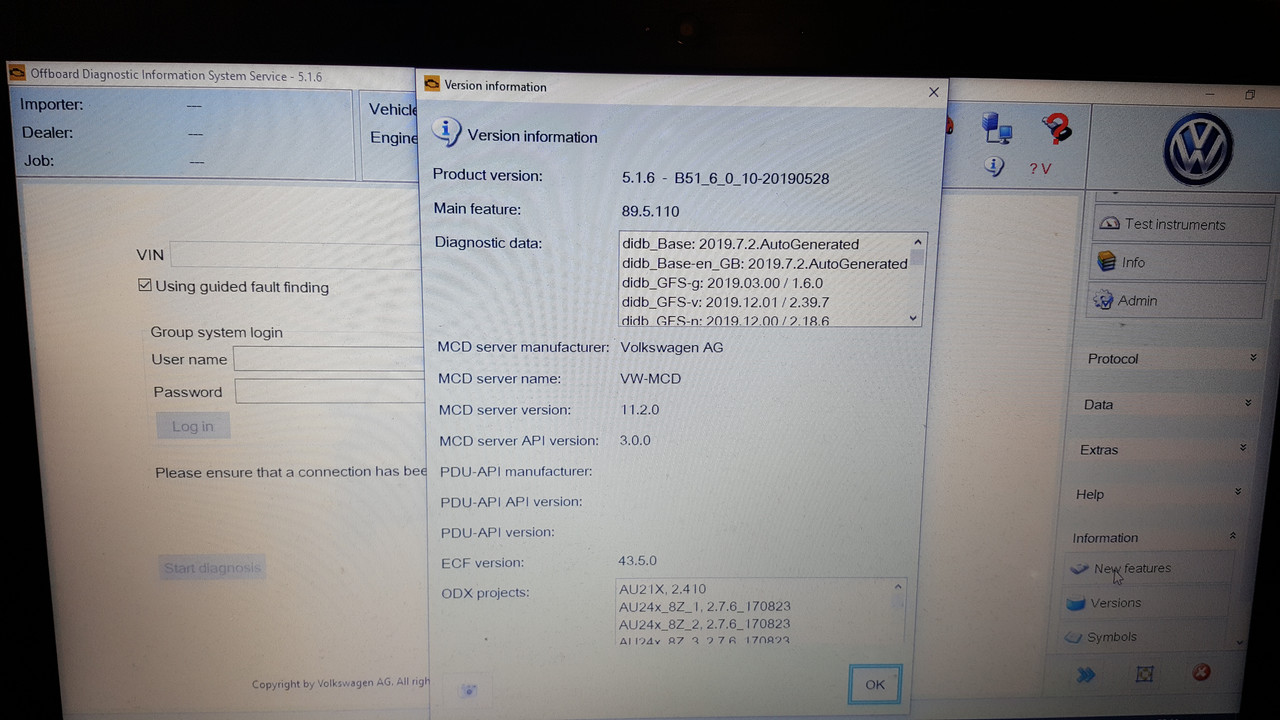
Task: Click the red question mark help icon
Action: point(1056,128)
